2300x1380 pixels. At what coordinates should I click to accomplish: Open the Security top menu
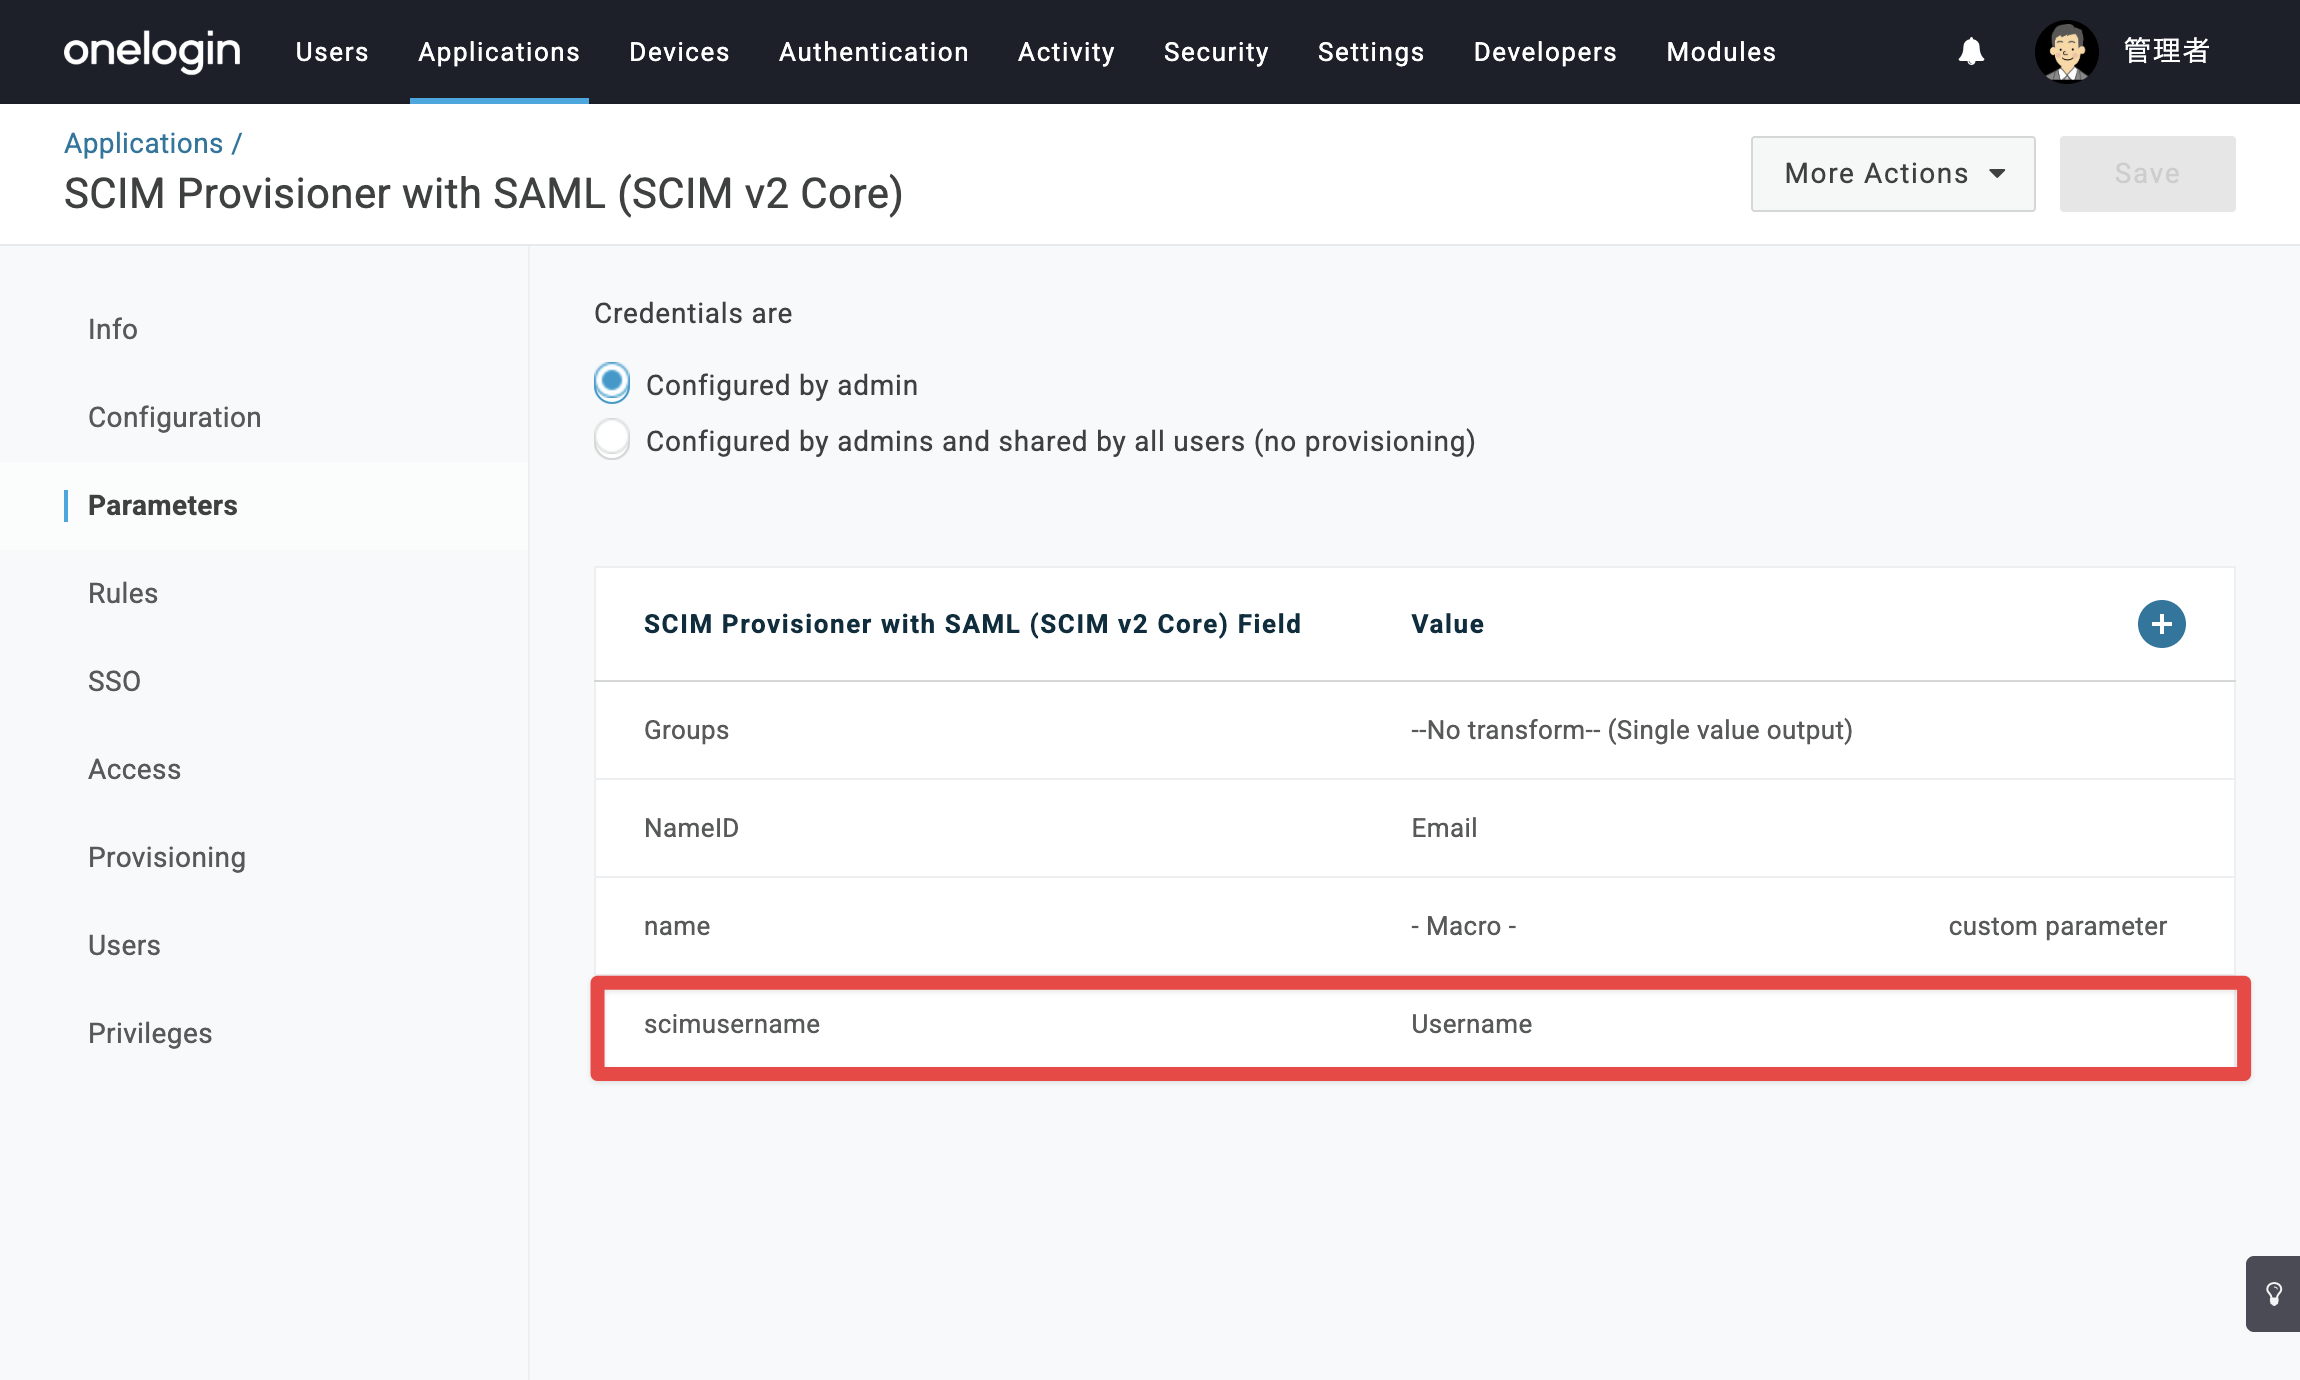(x=1216, y=52)
